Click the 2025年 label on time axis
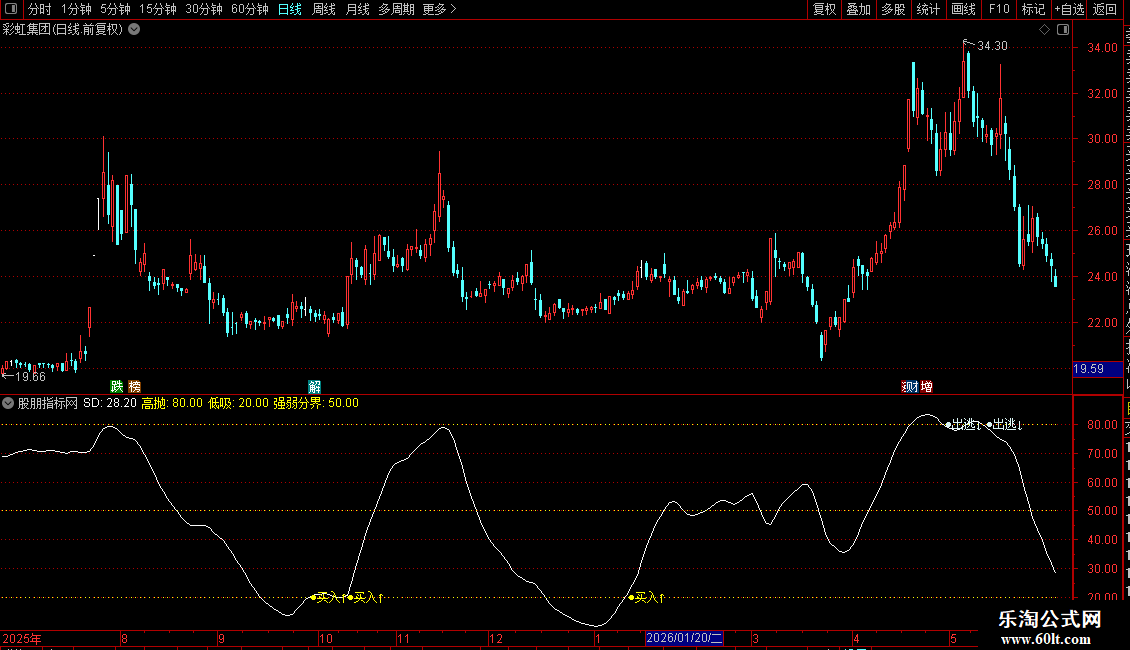The height and width of the screenshot is (650, 1130). pyautogui.click(x=22, y=638)
